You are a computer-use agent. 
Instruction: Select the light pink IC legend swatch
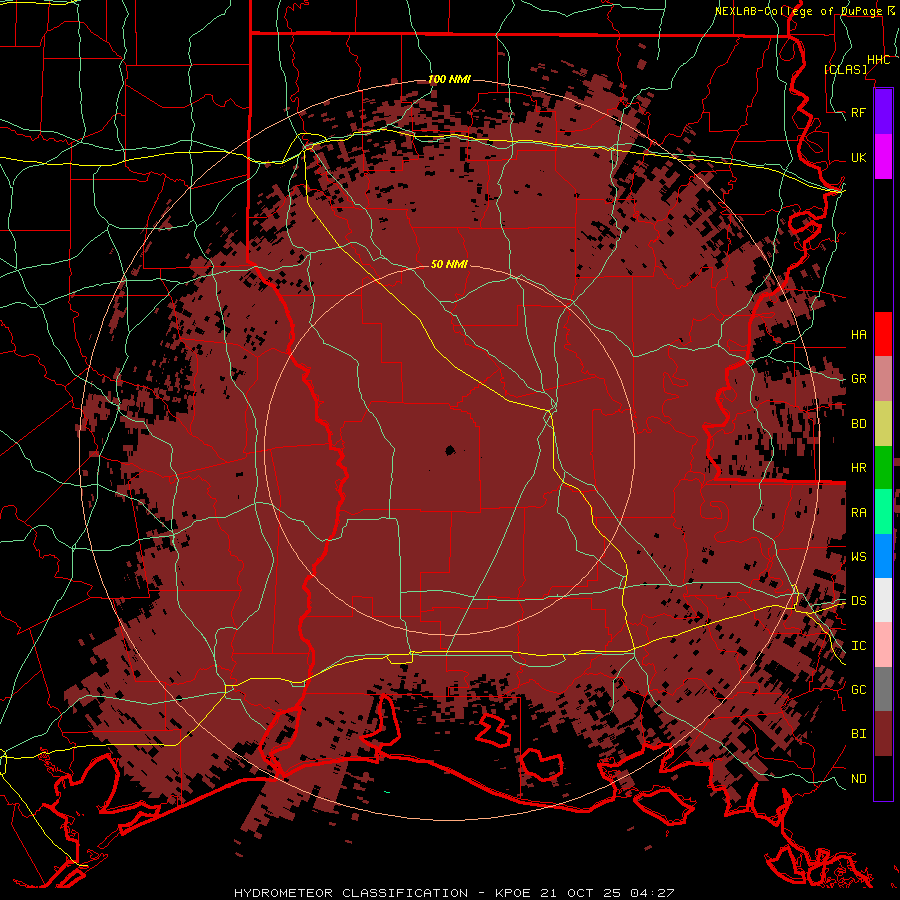883,645
